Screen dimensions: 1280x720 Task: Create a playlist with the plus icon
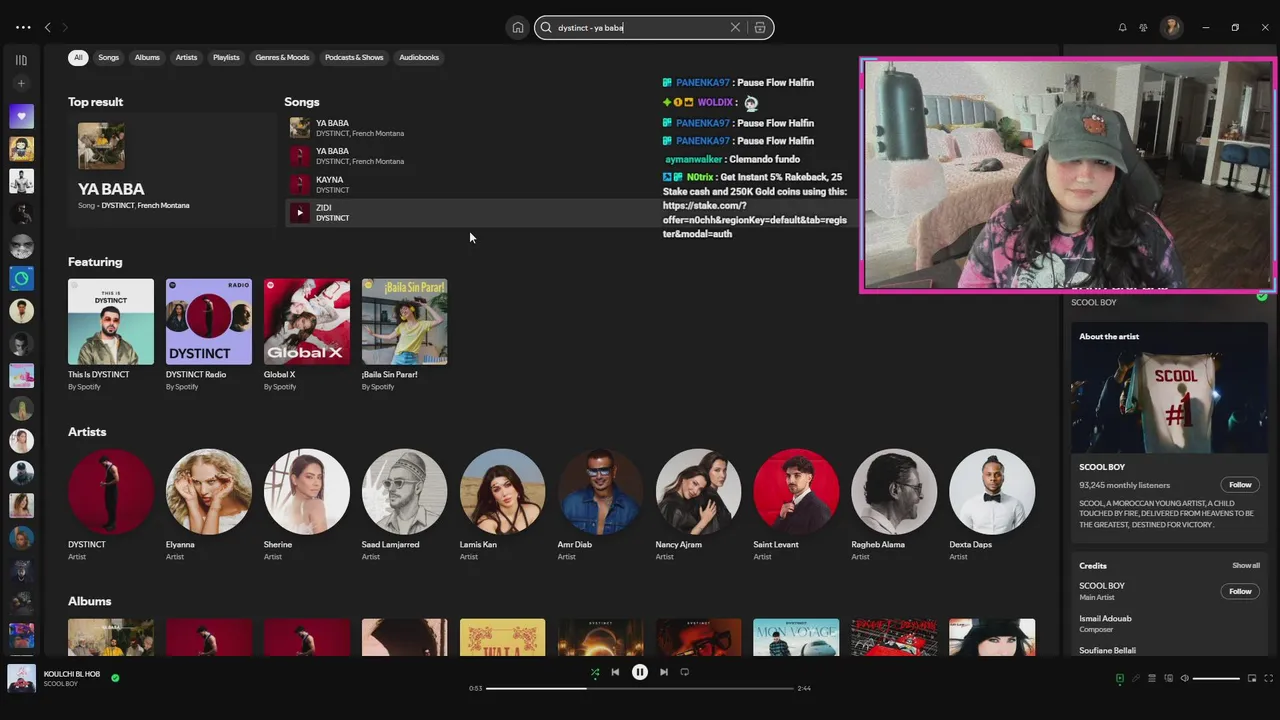[x=21, y=84]
